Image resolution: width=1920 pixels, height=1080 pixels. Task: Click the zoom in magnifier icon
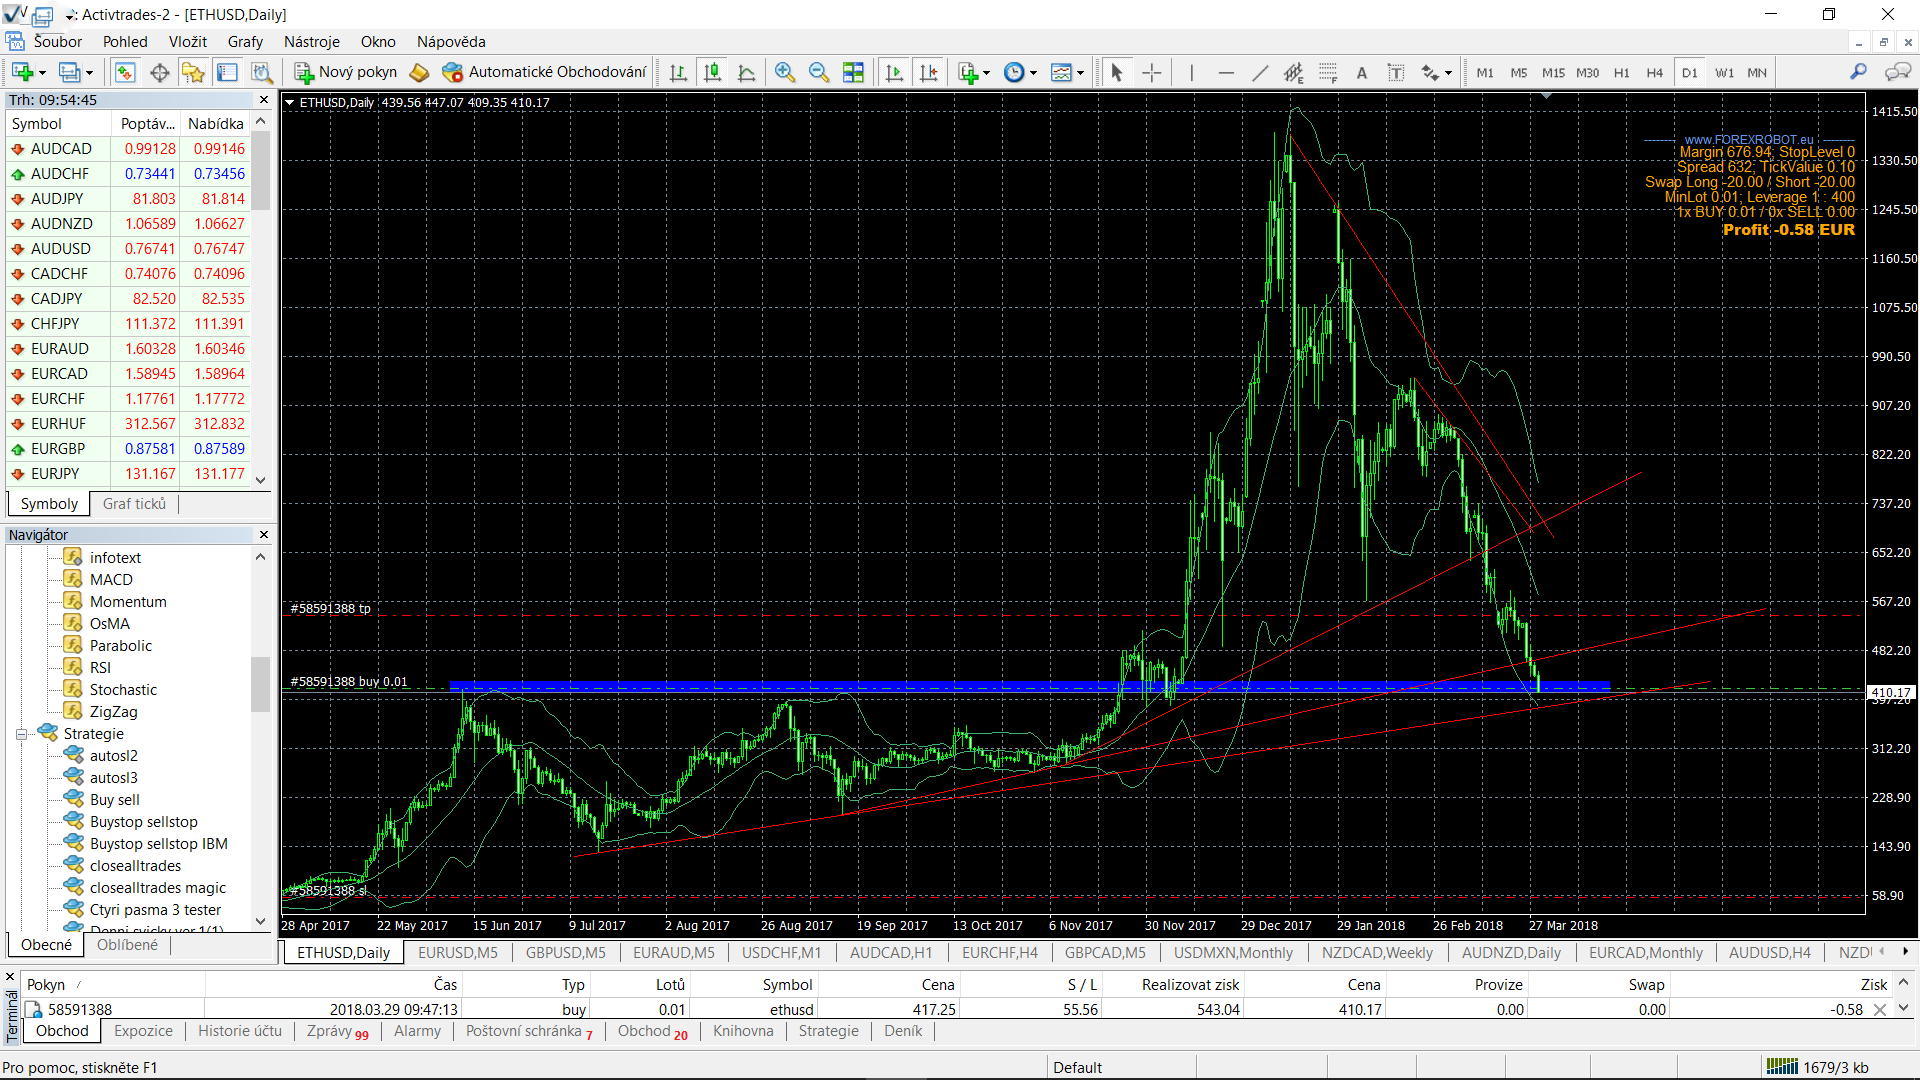785,72
